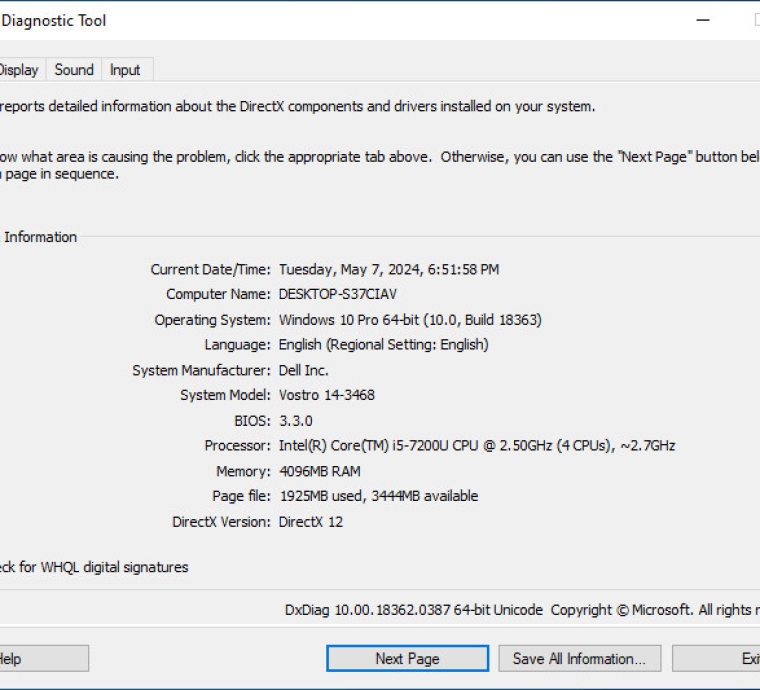
Task: Click the DirectX Version: label
Action: click(x=221, y=522)
